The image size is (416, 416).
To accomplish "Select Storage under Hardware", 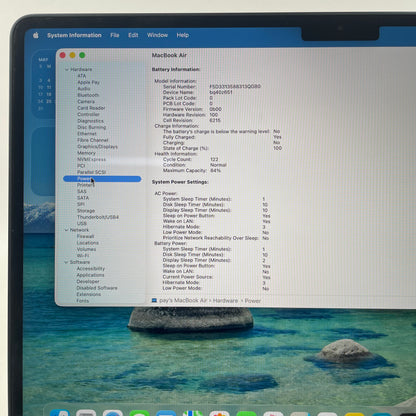I will (x=86, y=211).
